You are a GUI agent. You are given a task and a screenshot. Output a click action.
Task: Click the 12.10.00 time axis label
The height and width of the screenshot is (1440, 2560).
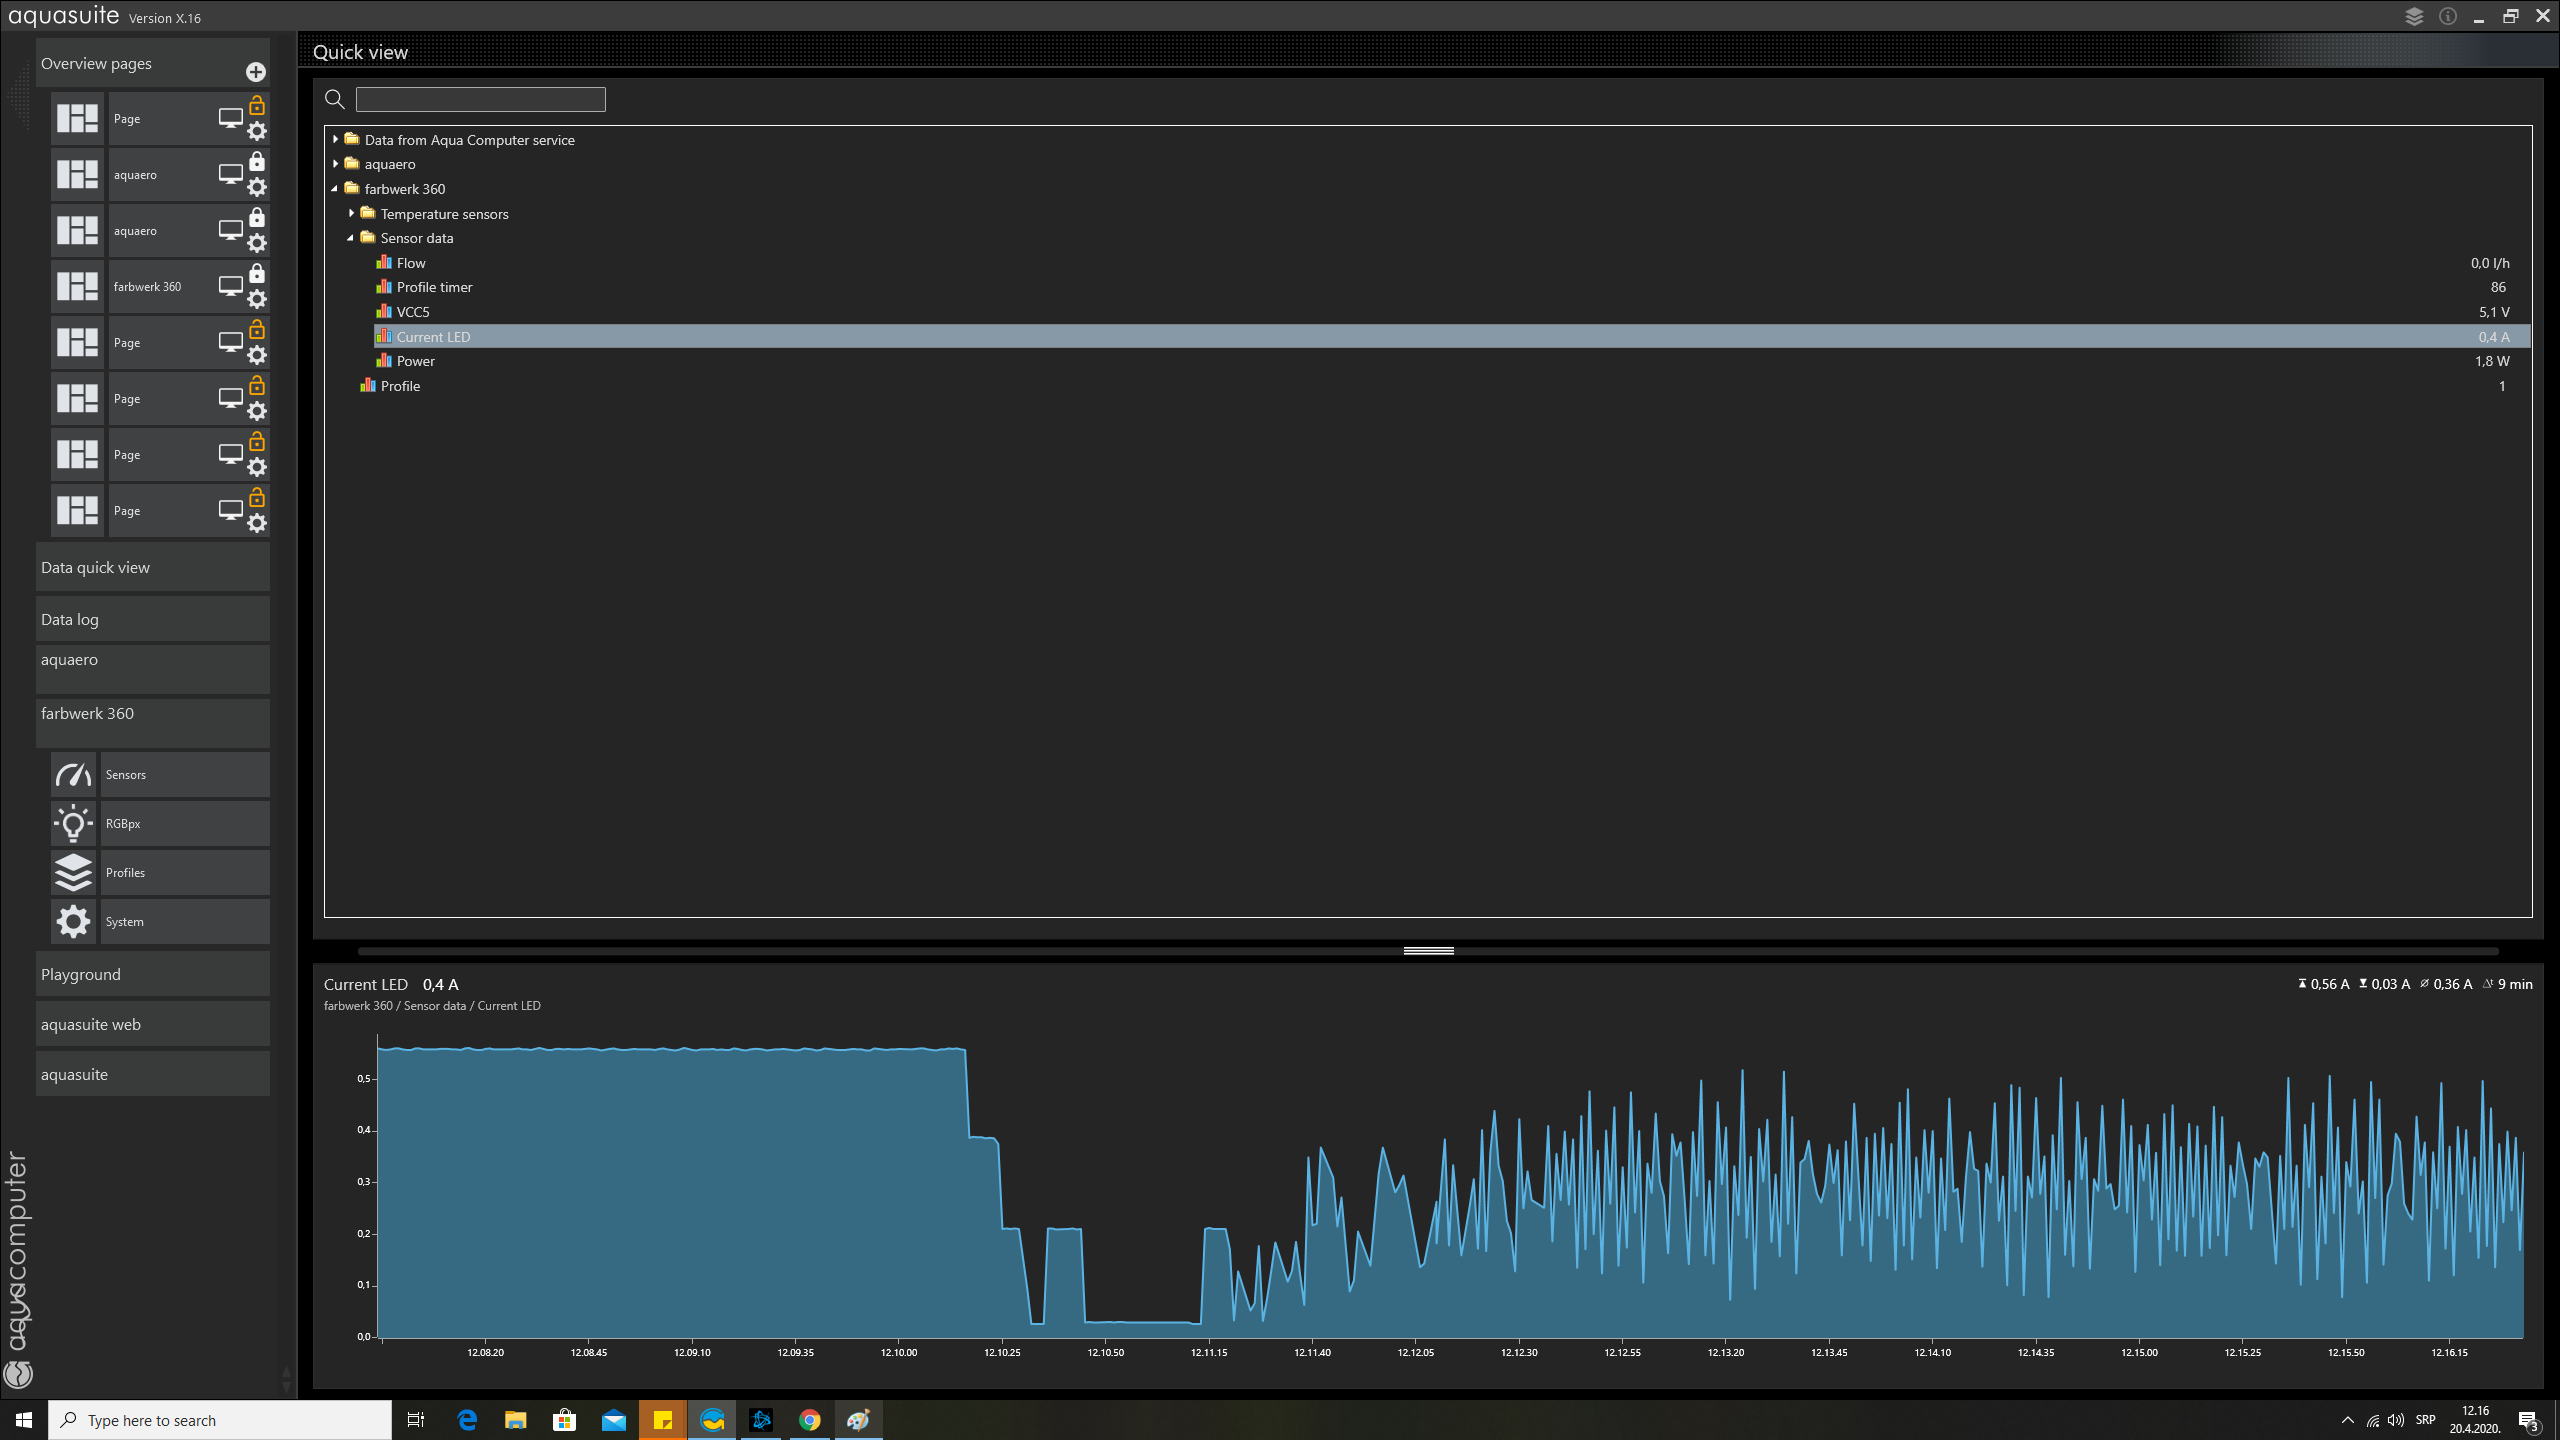point(899,1352)
